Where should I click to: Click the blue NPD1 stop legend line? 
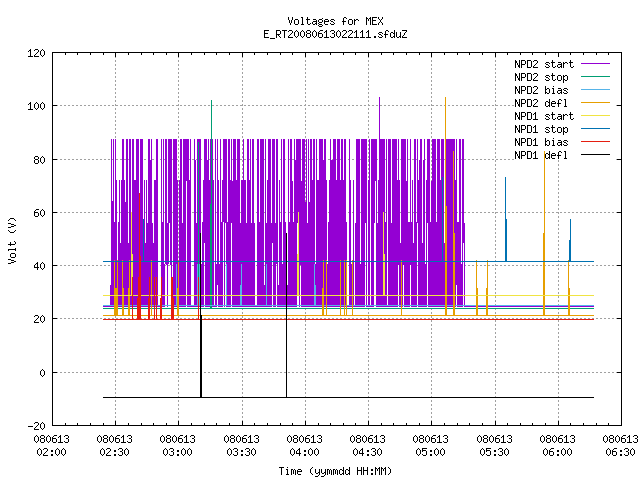[x=595, y=129]
